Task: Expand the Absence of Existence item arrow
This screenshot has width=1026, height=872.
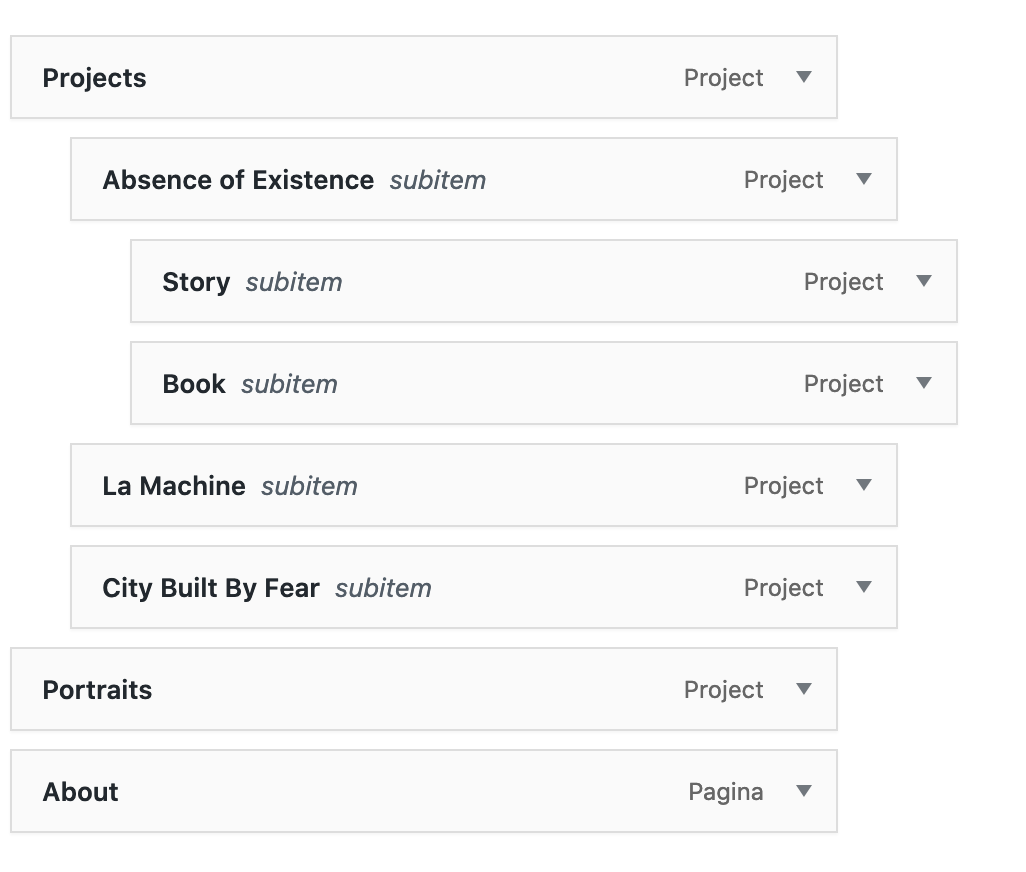Action: pyautogui.click(x=864, y=180)
